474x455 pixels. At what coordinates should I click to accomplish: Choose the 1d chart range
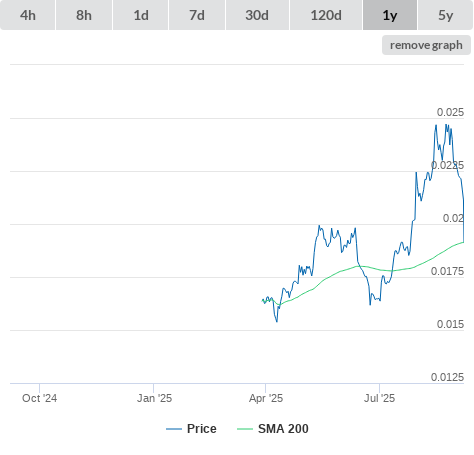coord(141,15)
